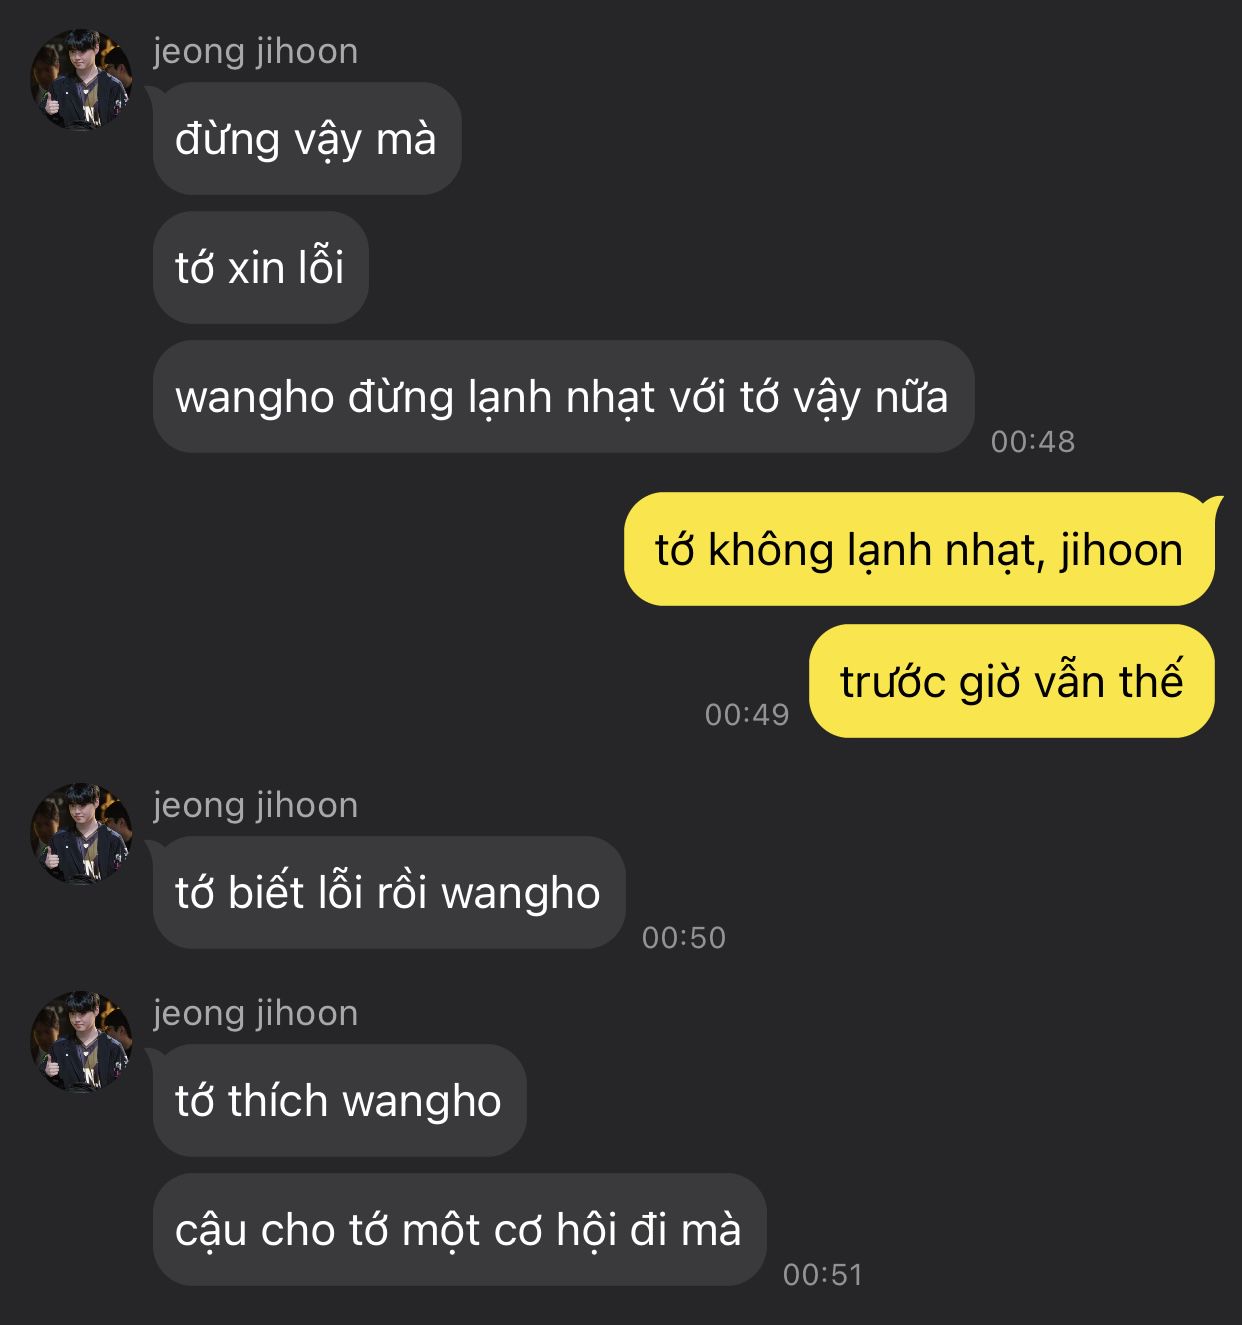Tap the 'wangho đừng lạnh nhạt với tớ vậy nữa' message
The height and width of the screenshot is (1325, 1242).
point(563,396)
